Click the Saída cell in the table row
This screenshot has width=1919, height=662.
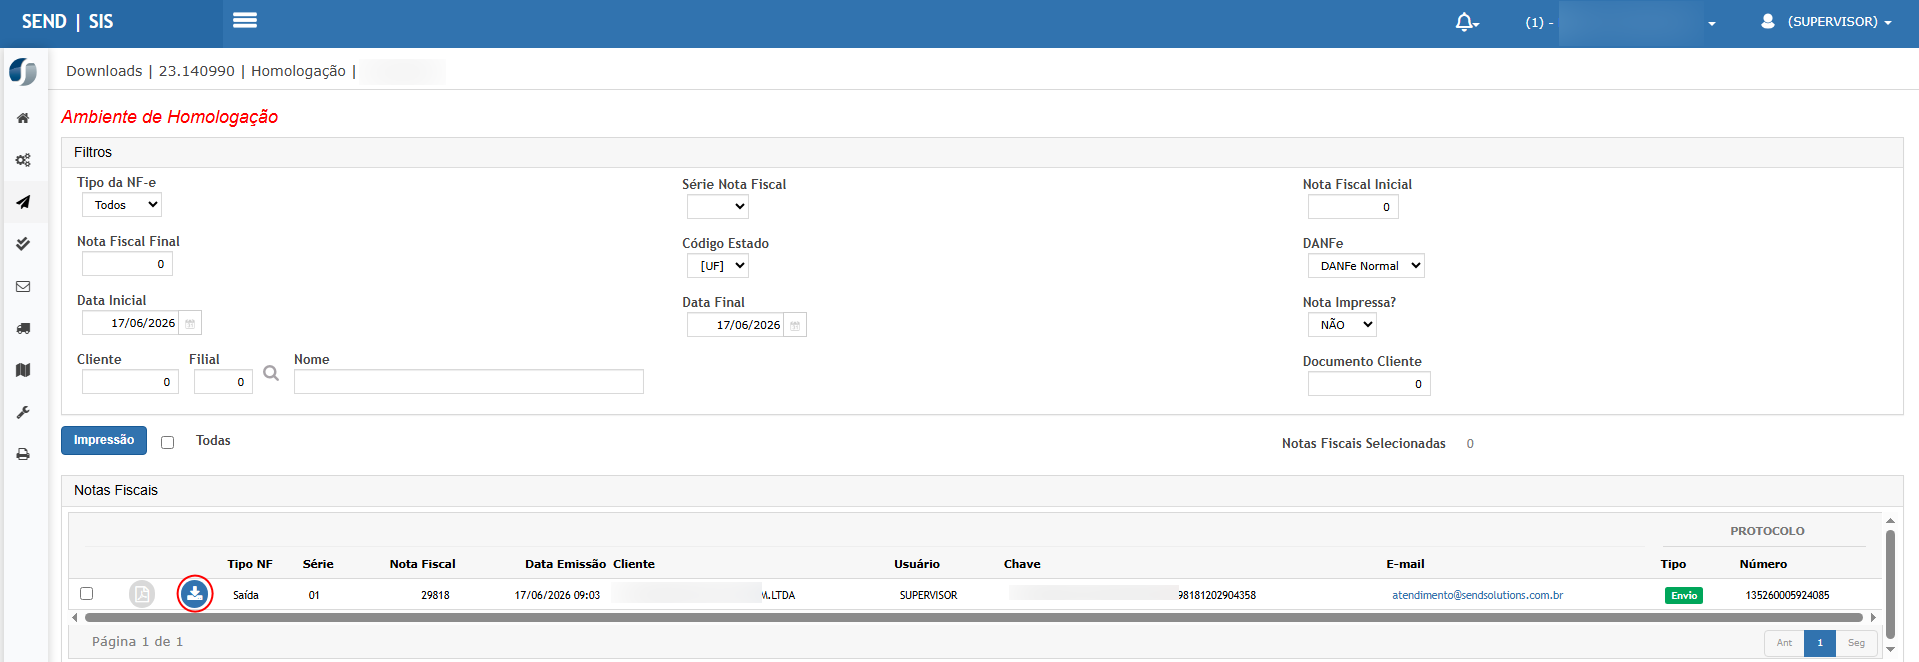[x=246, y=595]
